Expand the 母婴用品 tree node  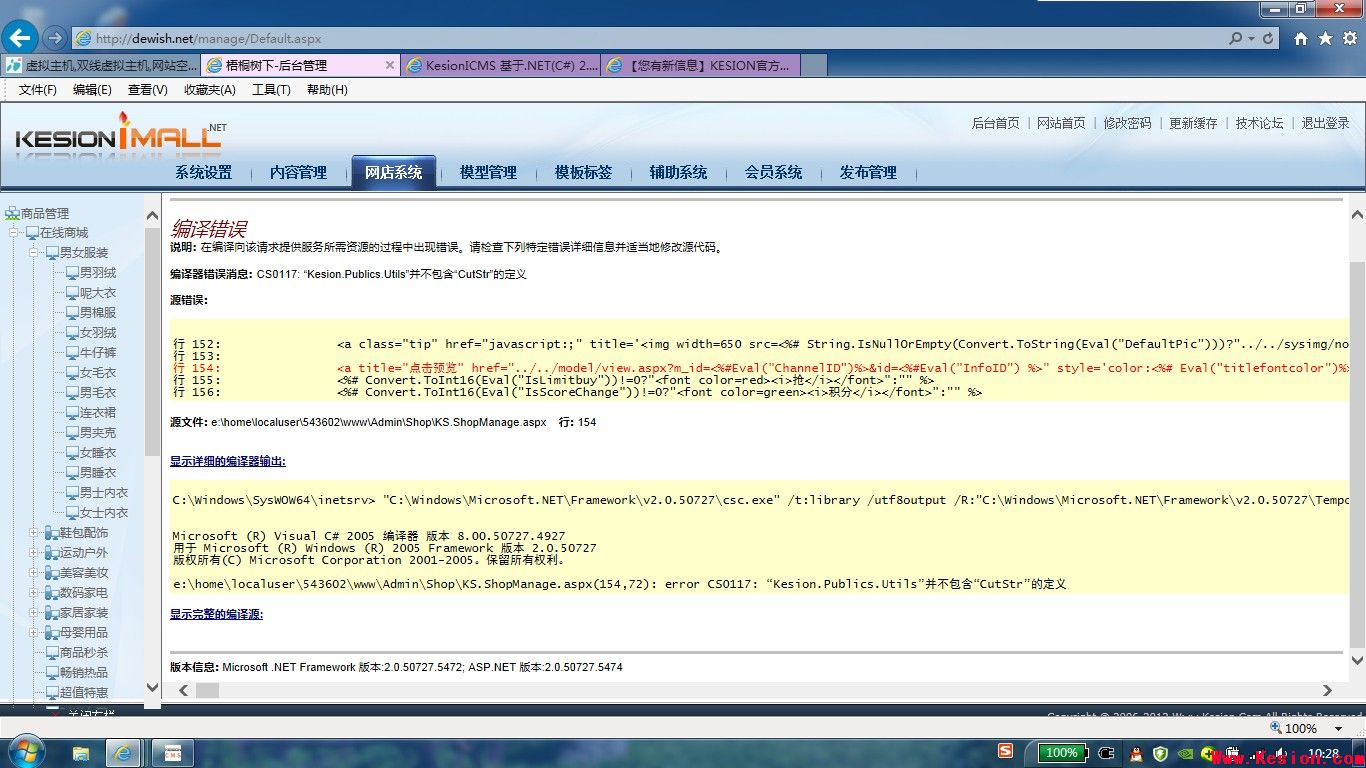pos(34,633)
